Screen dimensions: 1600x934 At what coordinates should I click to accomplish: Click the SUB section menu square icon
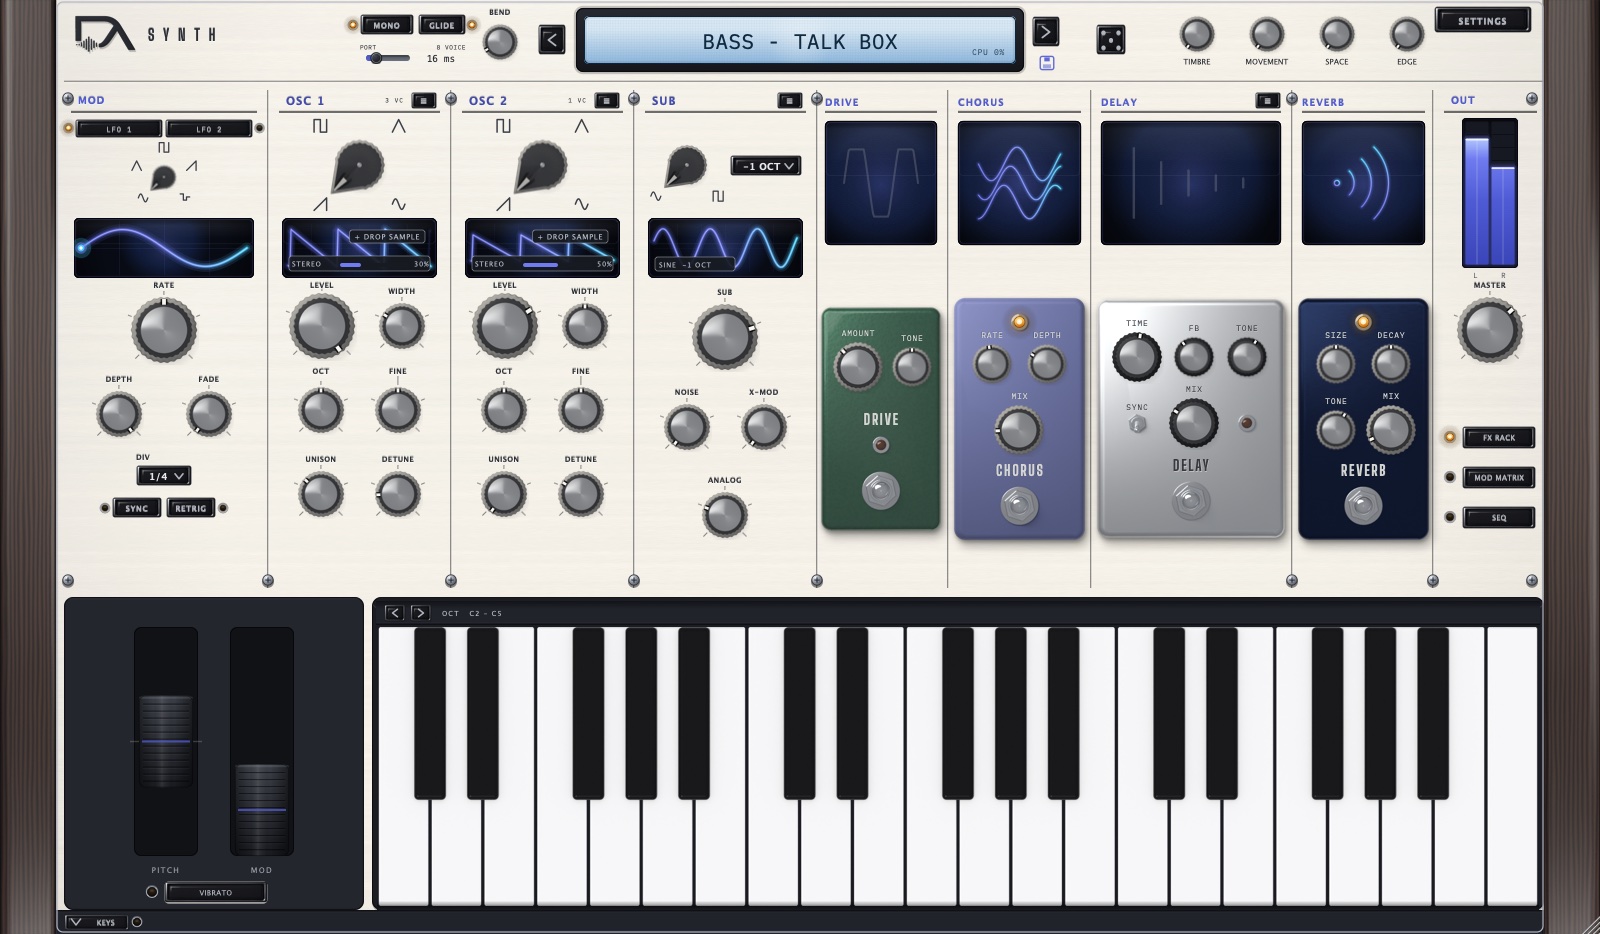[x=790, y=101]
